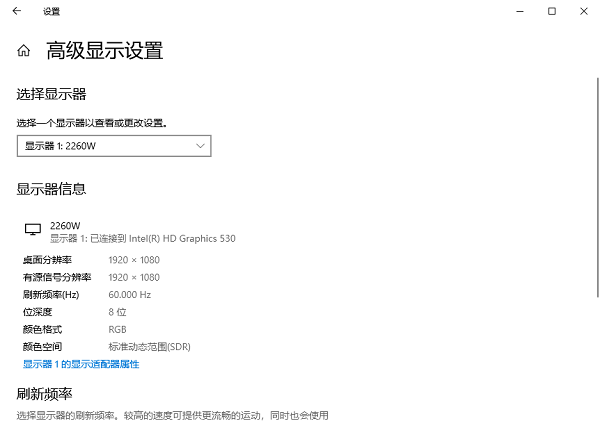
Task: Open the Home icon next to 高级显示设置
Action: (x=23, y=51)
